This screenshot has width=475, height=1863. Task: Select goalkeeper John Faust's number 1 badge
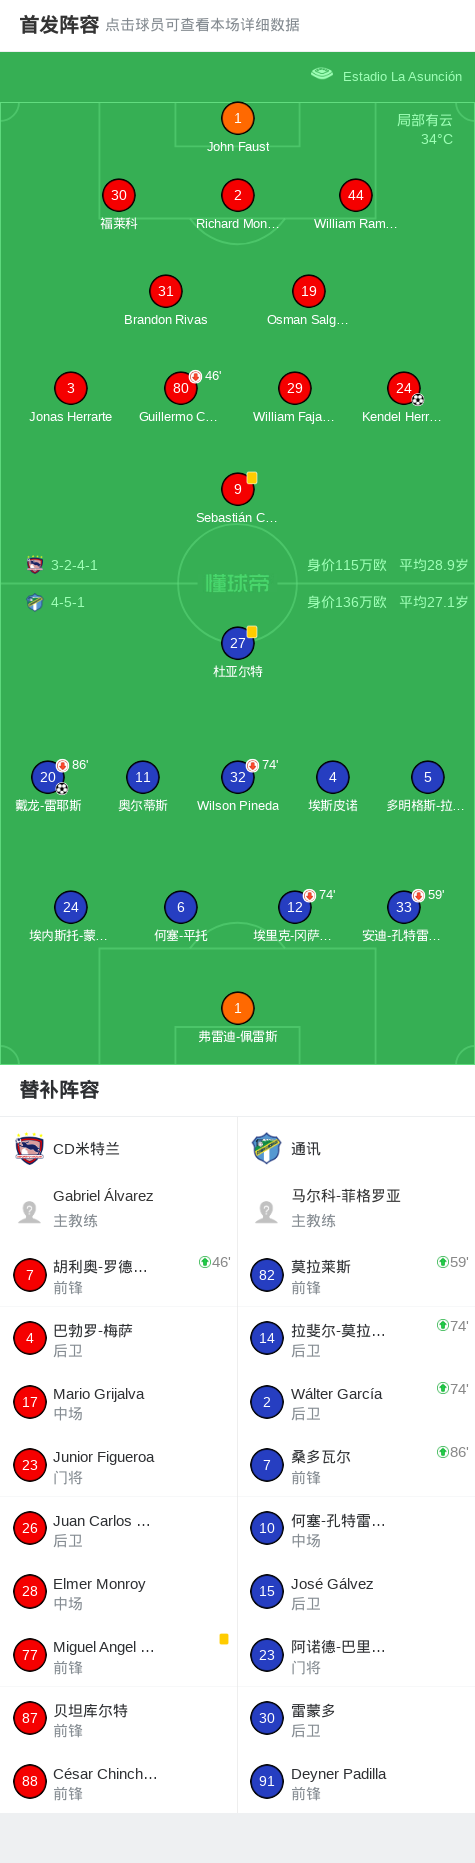coord(237,118)
